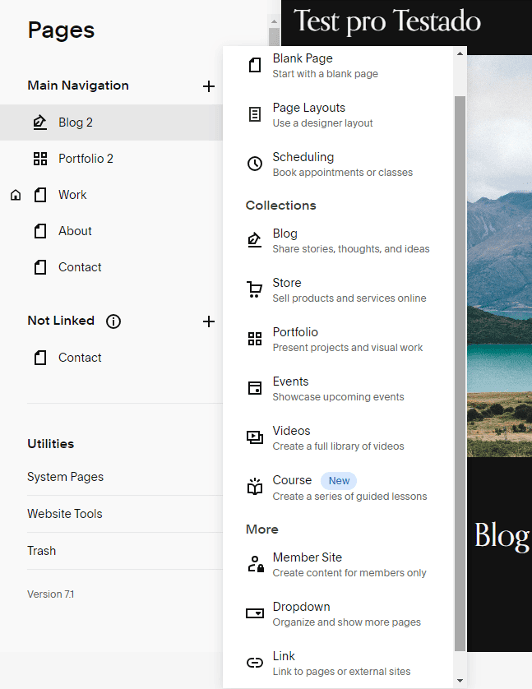The image size is (532, 689).
Task: Click the Test pro Testado site title
Action: coord(387,22)
